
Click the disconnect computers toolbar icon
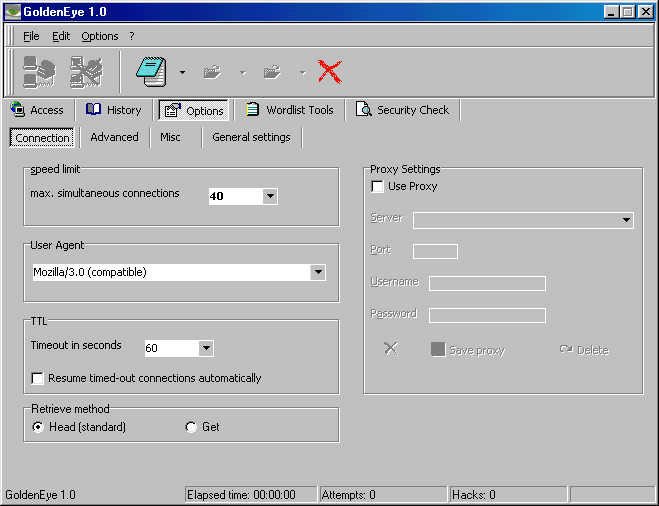click(86, 71)
